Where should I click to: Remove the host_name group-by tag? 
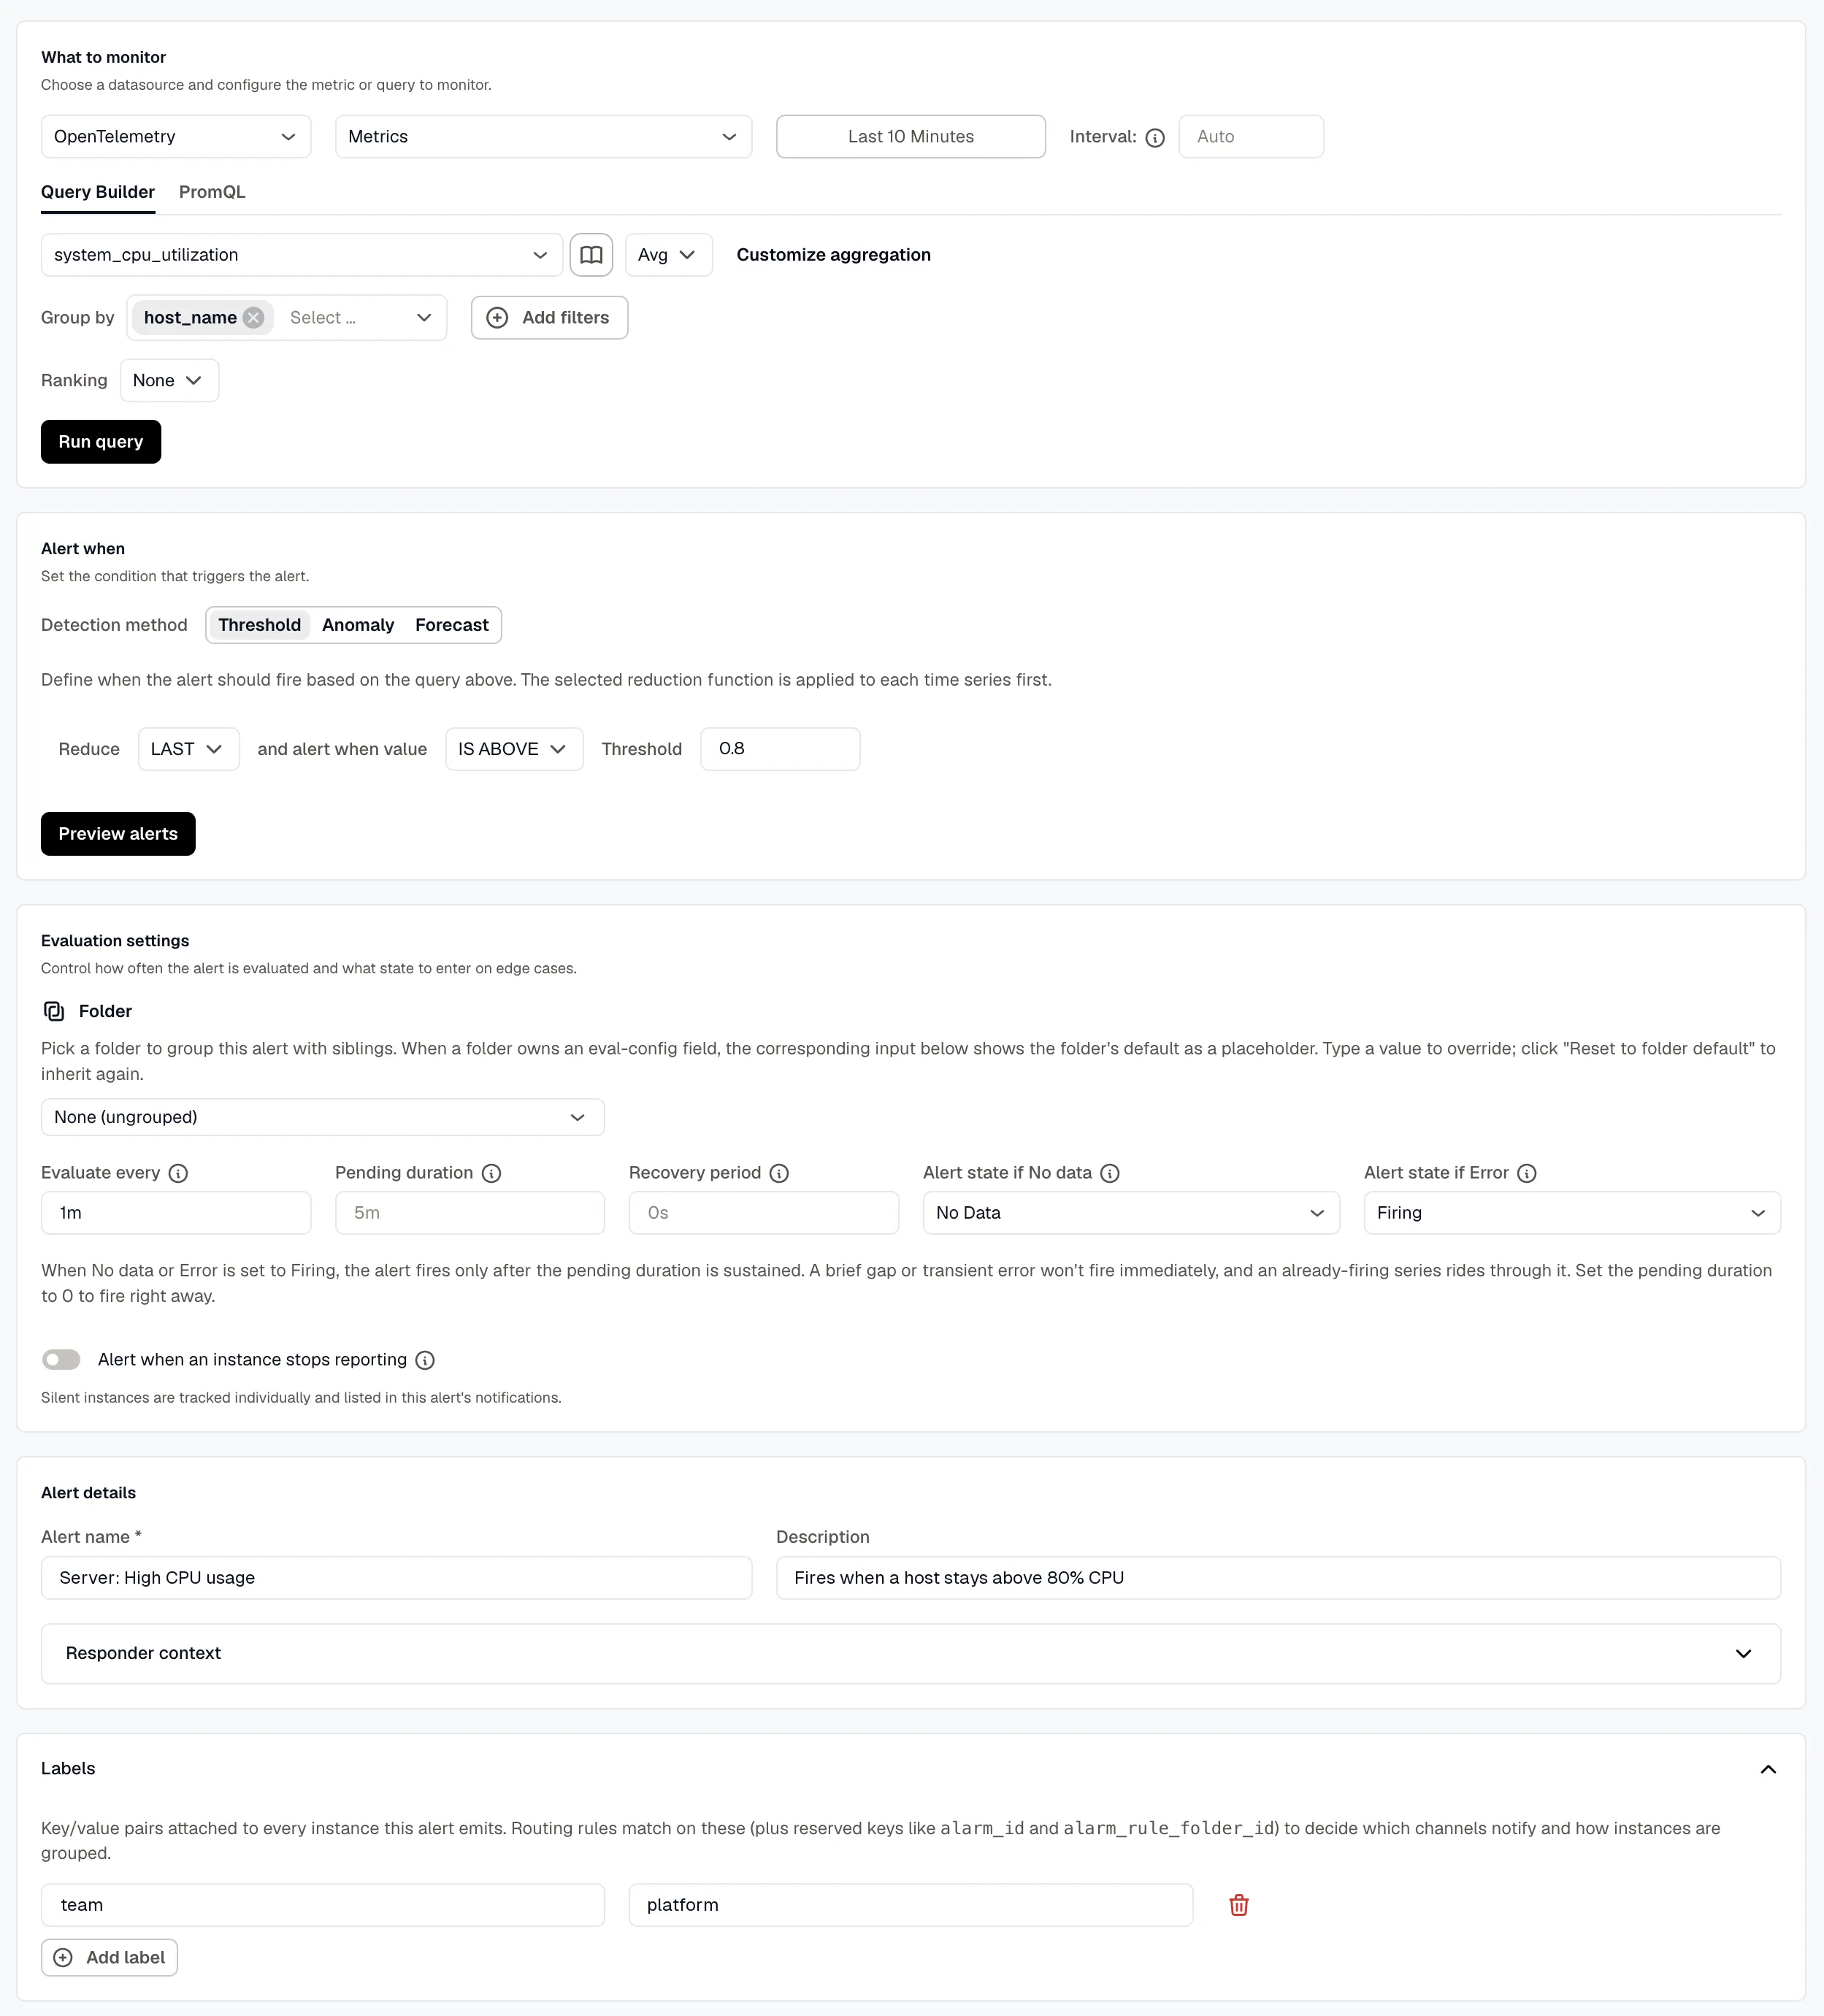(254, 318)
